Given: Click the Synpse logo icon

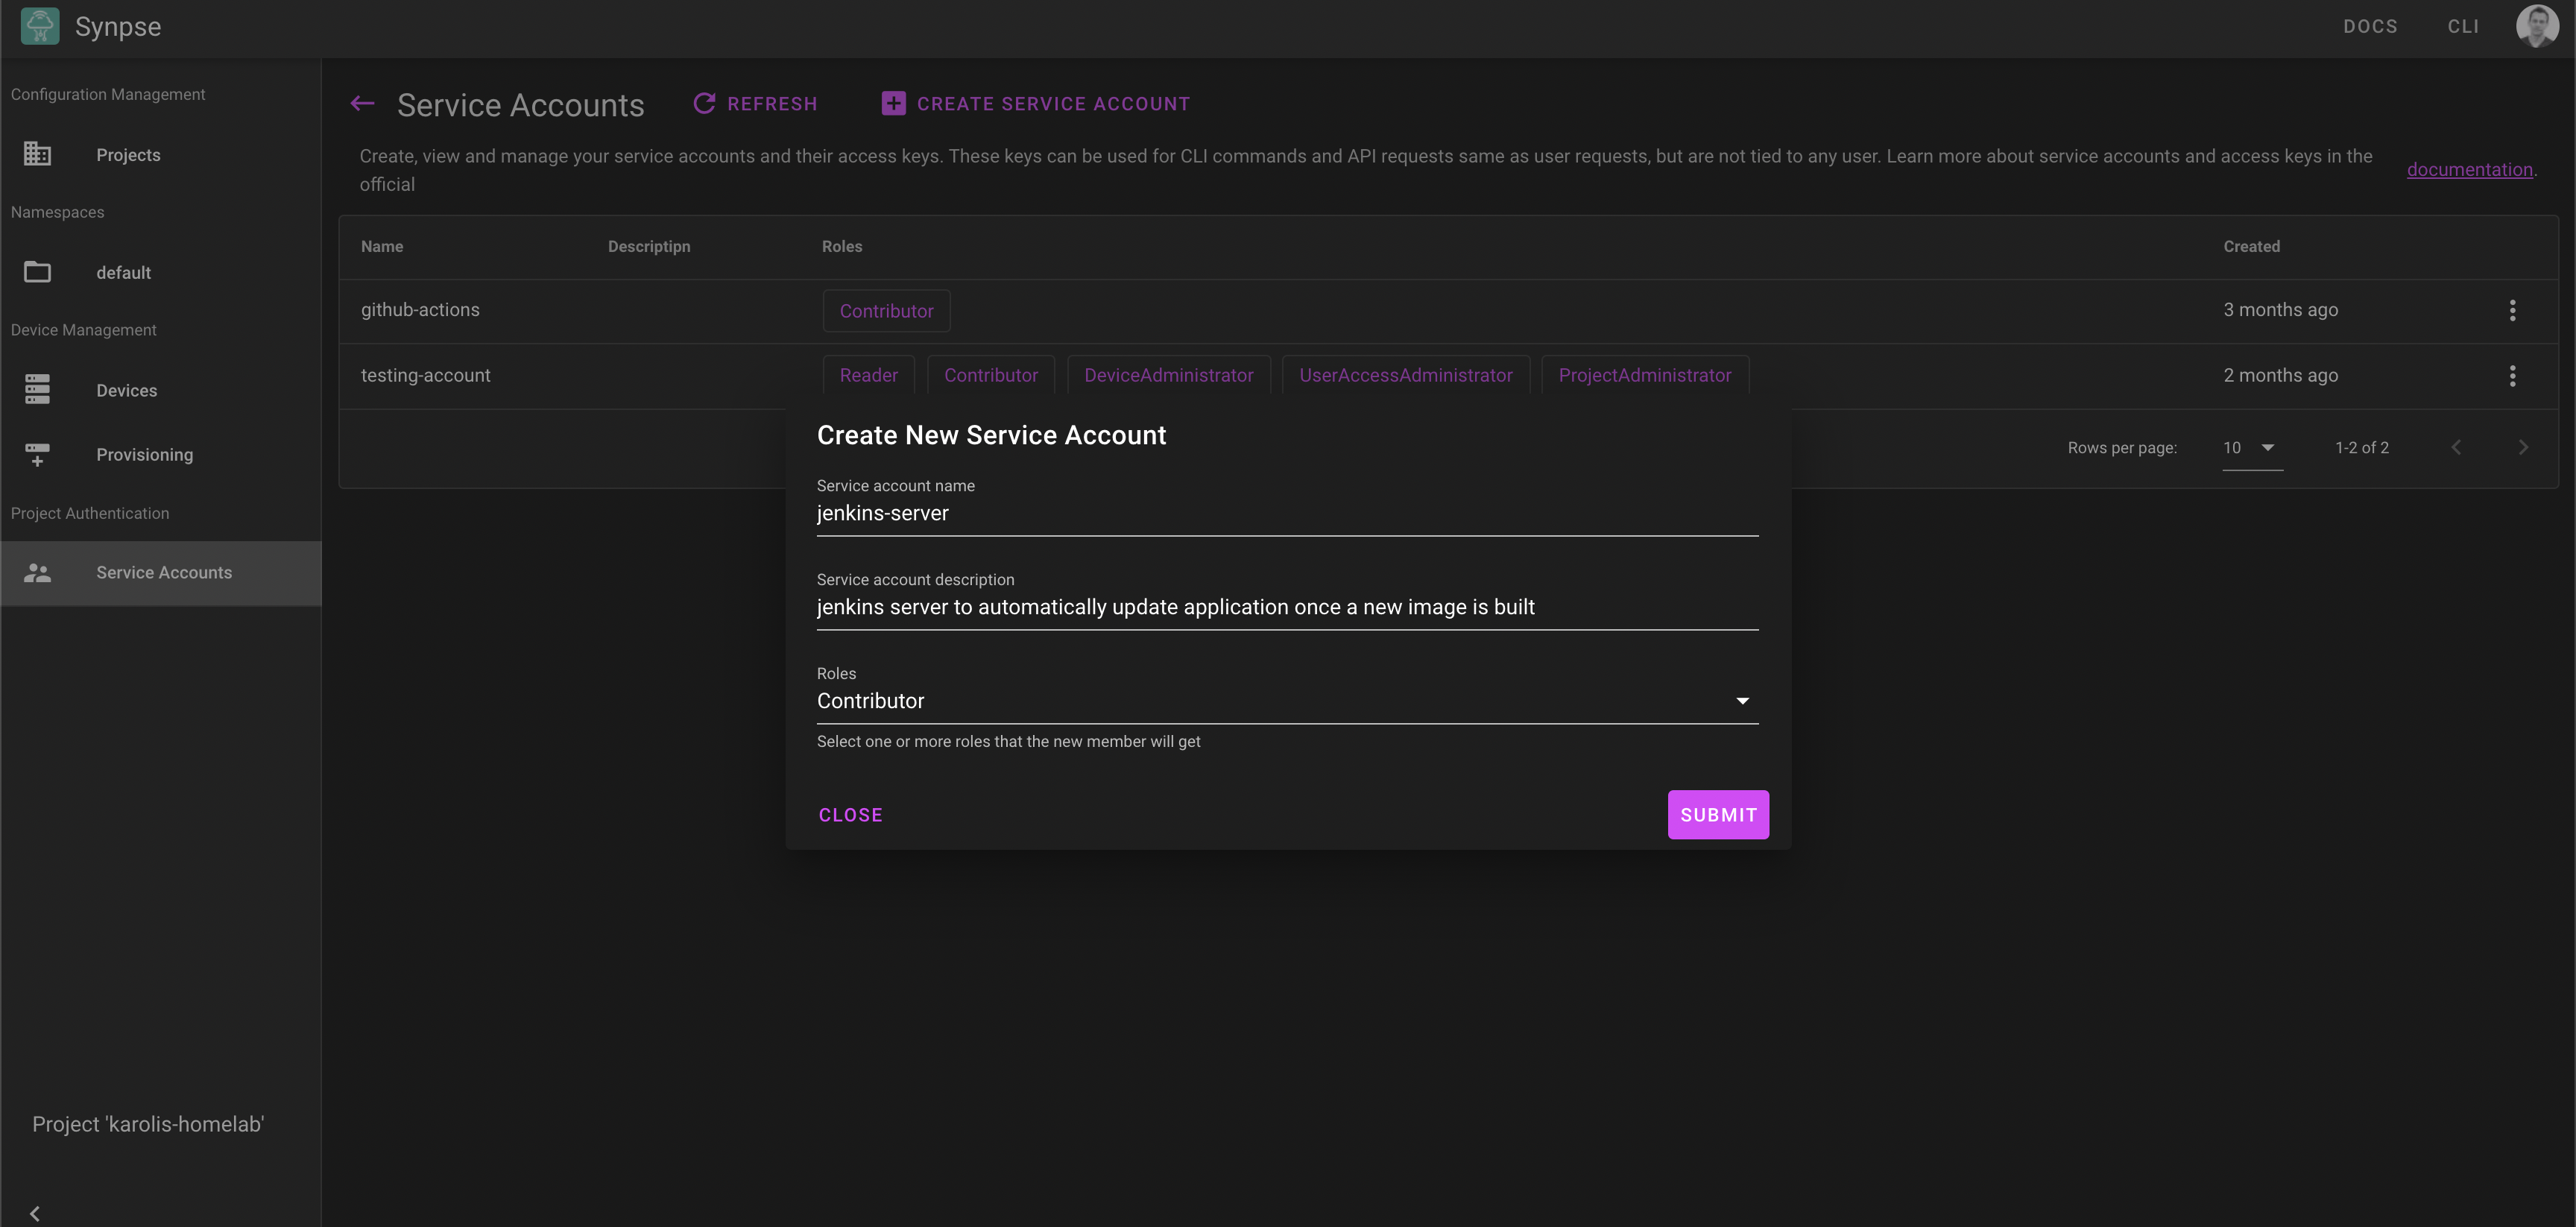Looking at the screenshot, I should coord(40,26).
